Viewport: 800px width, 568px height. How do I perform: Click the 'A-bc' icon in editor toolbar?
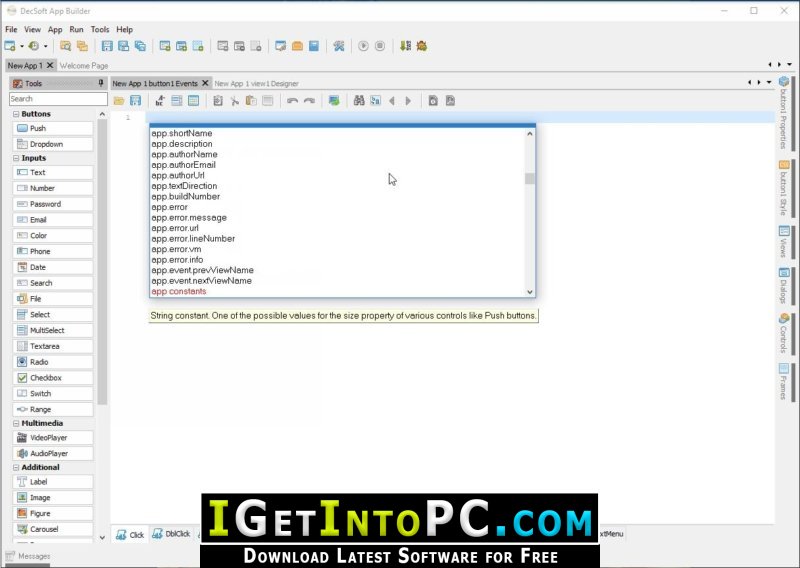coord(160,101)
